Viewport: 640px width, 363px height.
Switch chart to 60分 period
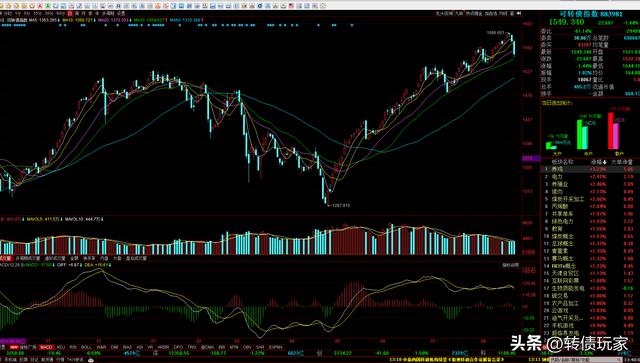pos(60,13)
